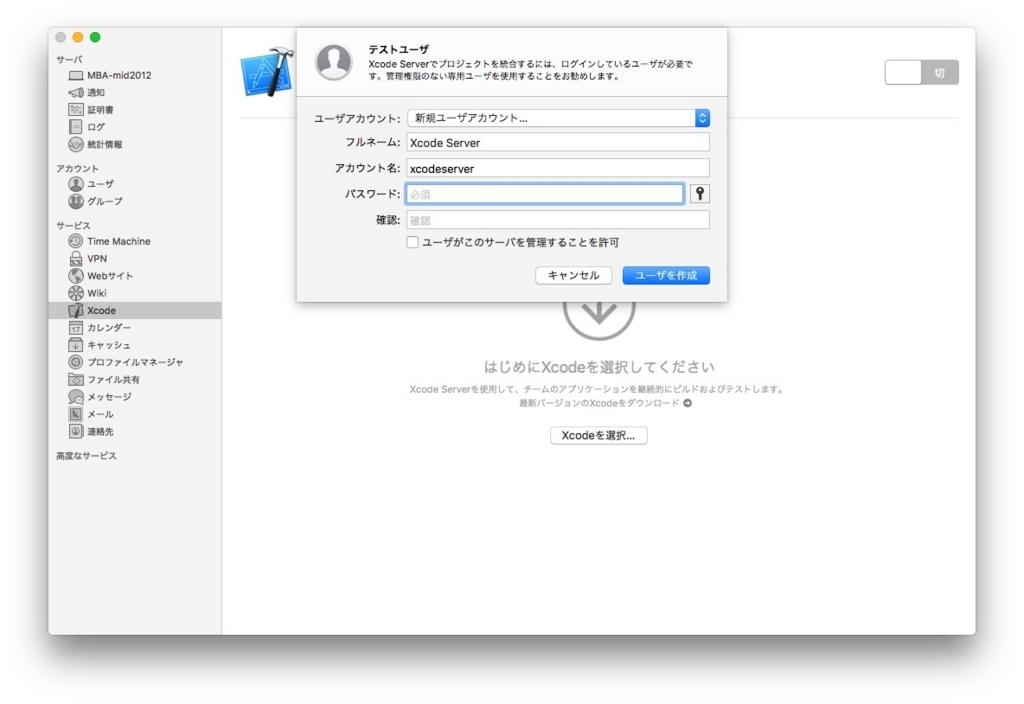
Task: Expand the 高度なサービス section
Action: pyautogui.click(x=86, y=456)
